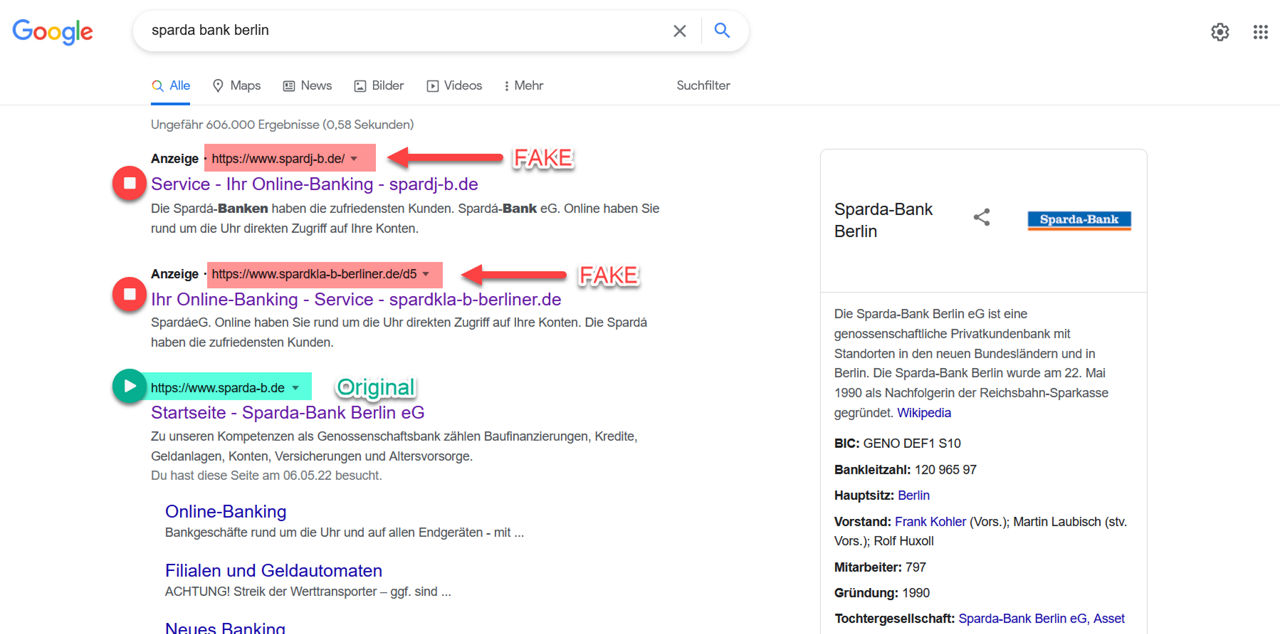Click the Sparda-Bank logo thumbnail
The width and height of the screenshot is (1280, 634).
click(1079, 220)
